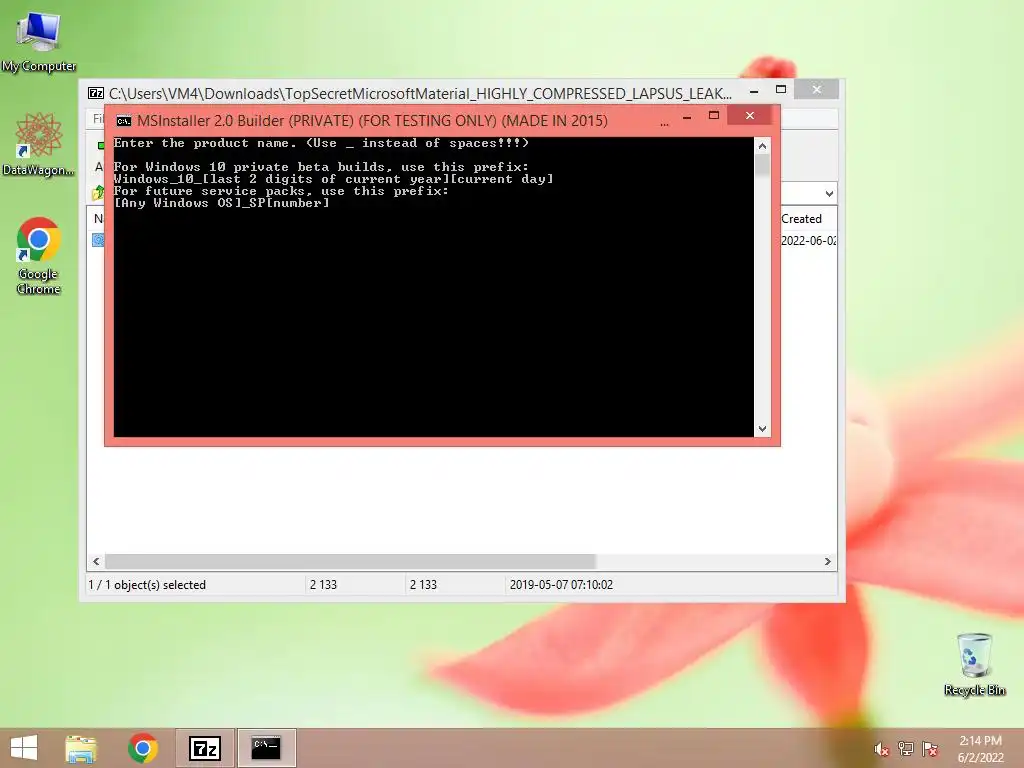
Task: Open My Computer desktop icon
Action: pos(39,40)
